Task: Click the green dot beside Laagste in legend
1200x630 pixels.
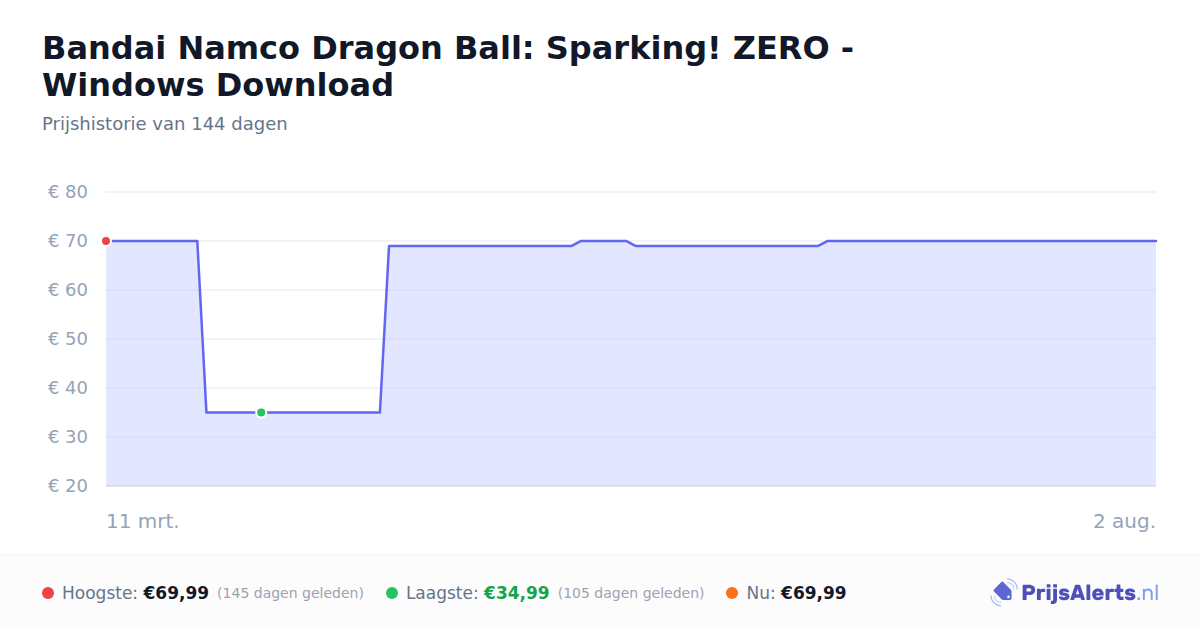Action: 392,593
